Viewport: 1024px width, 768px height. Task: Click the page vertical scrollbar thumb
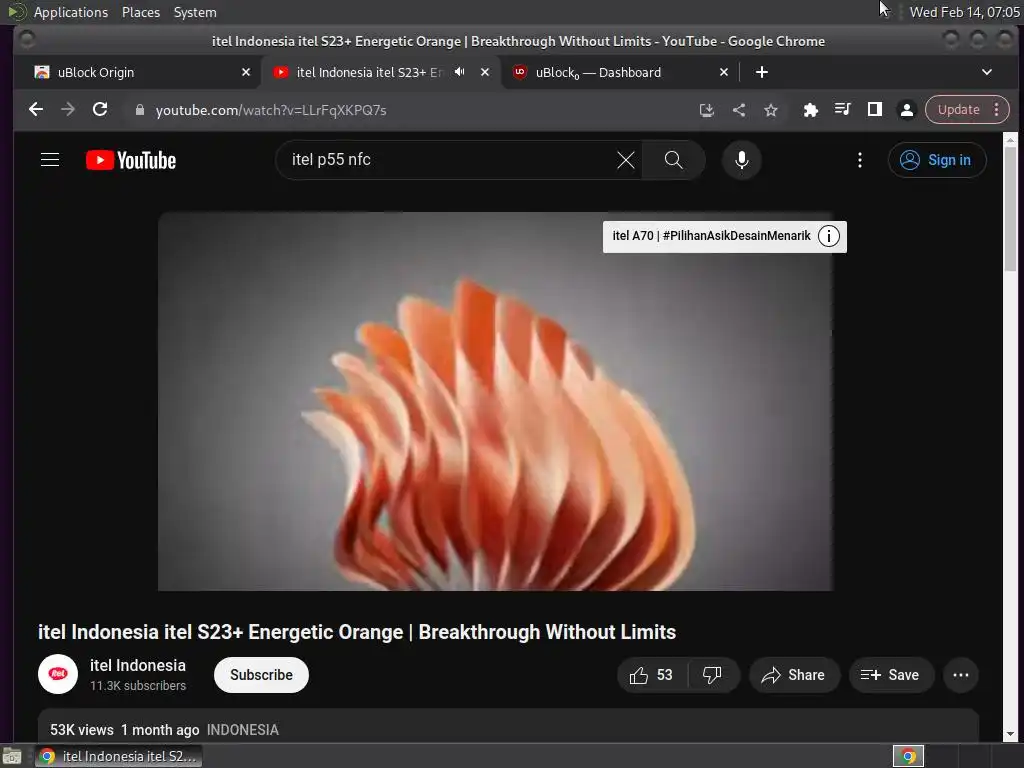click(x=1010, y=209)
